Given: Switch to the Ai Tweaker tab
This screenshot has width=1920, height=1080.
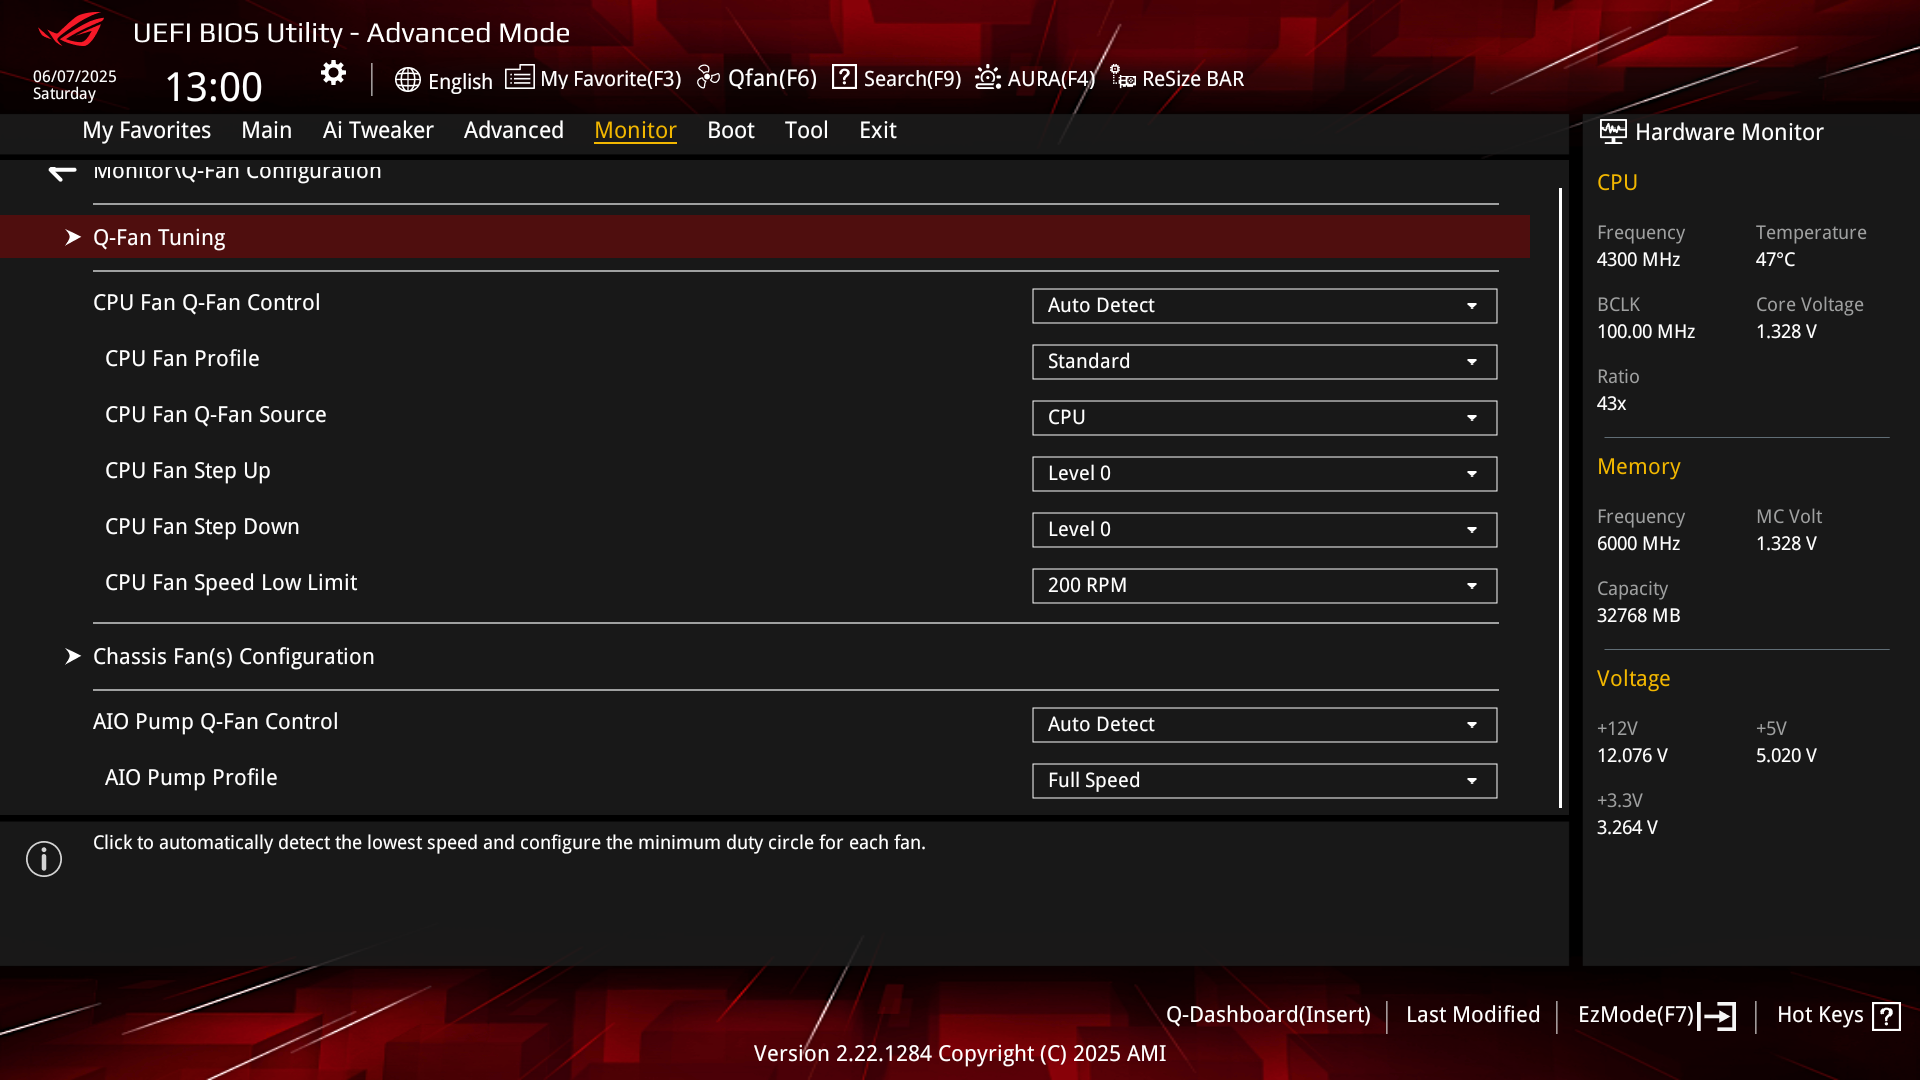Looking at the screenshot, I should point(378,130).
